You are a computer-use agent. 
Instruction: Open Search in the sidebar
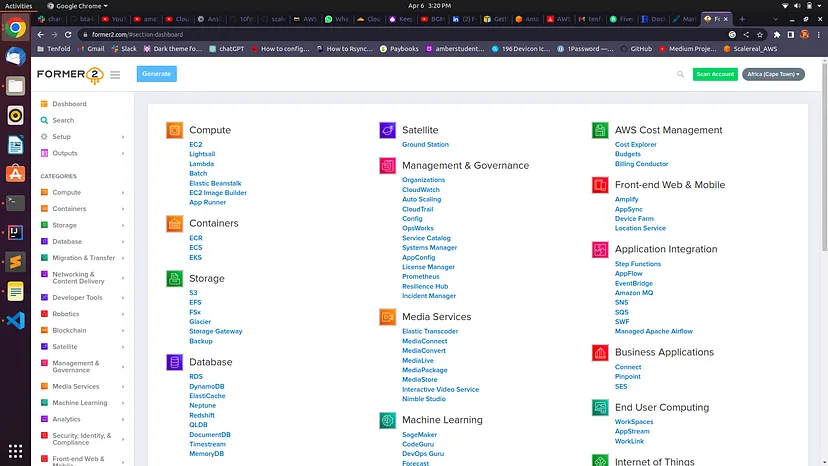pyautogui.click(x=63, y=120)
